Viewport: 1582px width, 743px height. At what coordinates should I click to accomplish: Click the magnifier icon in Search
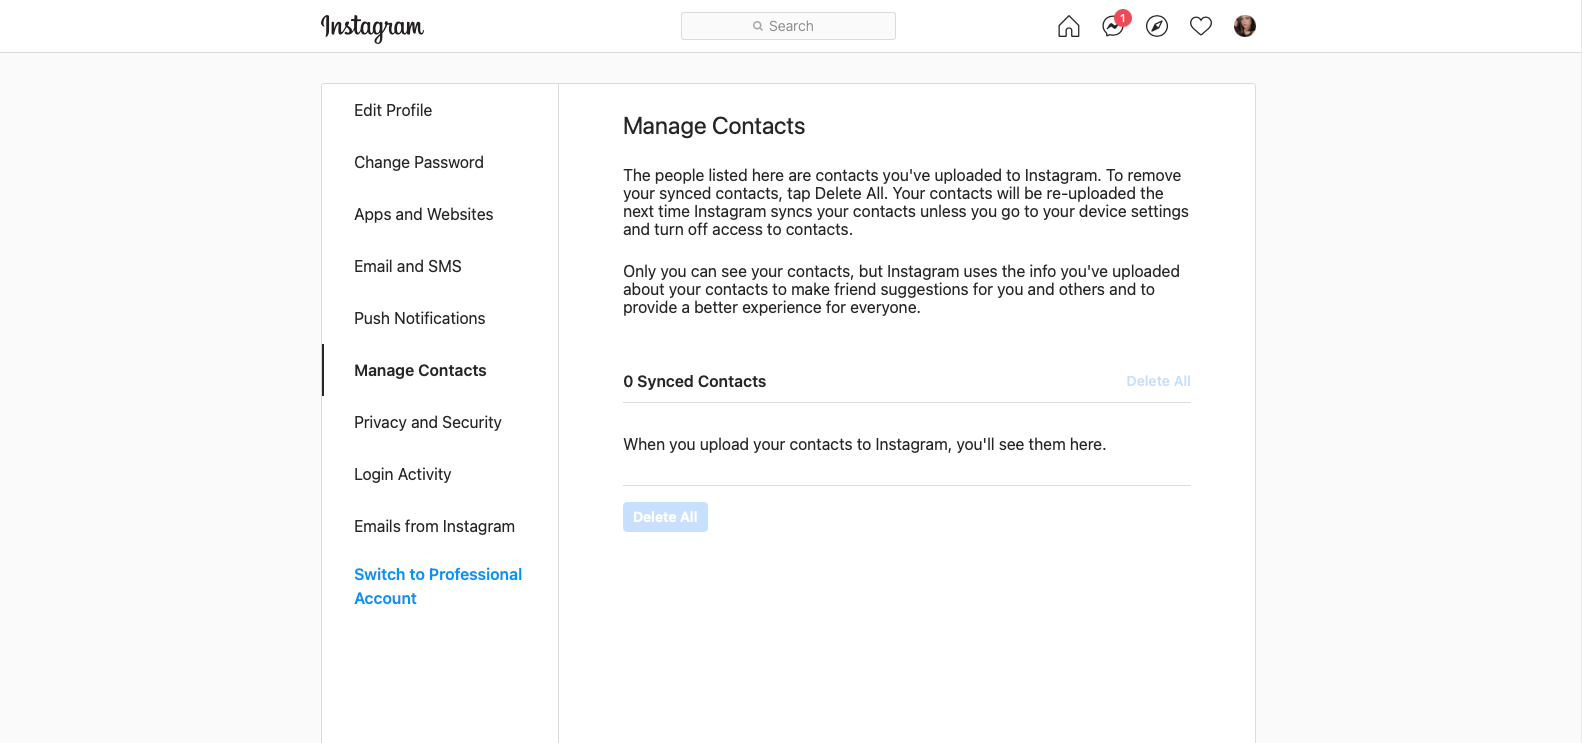(758, 26)
